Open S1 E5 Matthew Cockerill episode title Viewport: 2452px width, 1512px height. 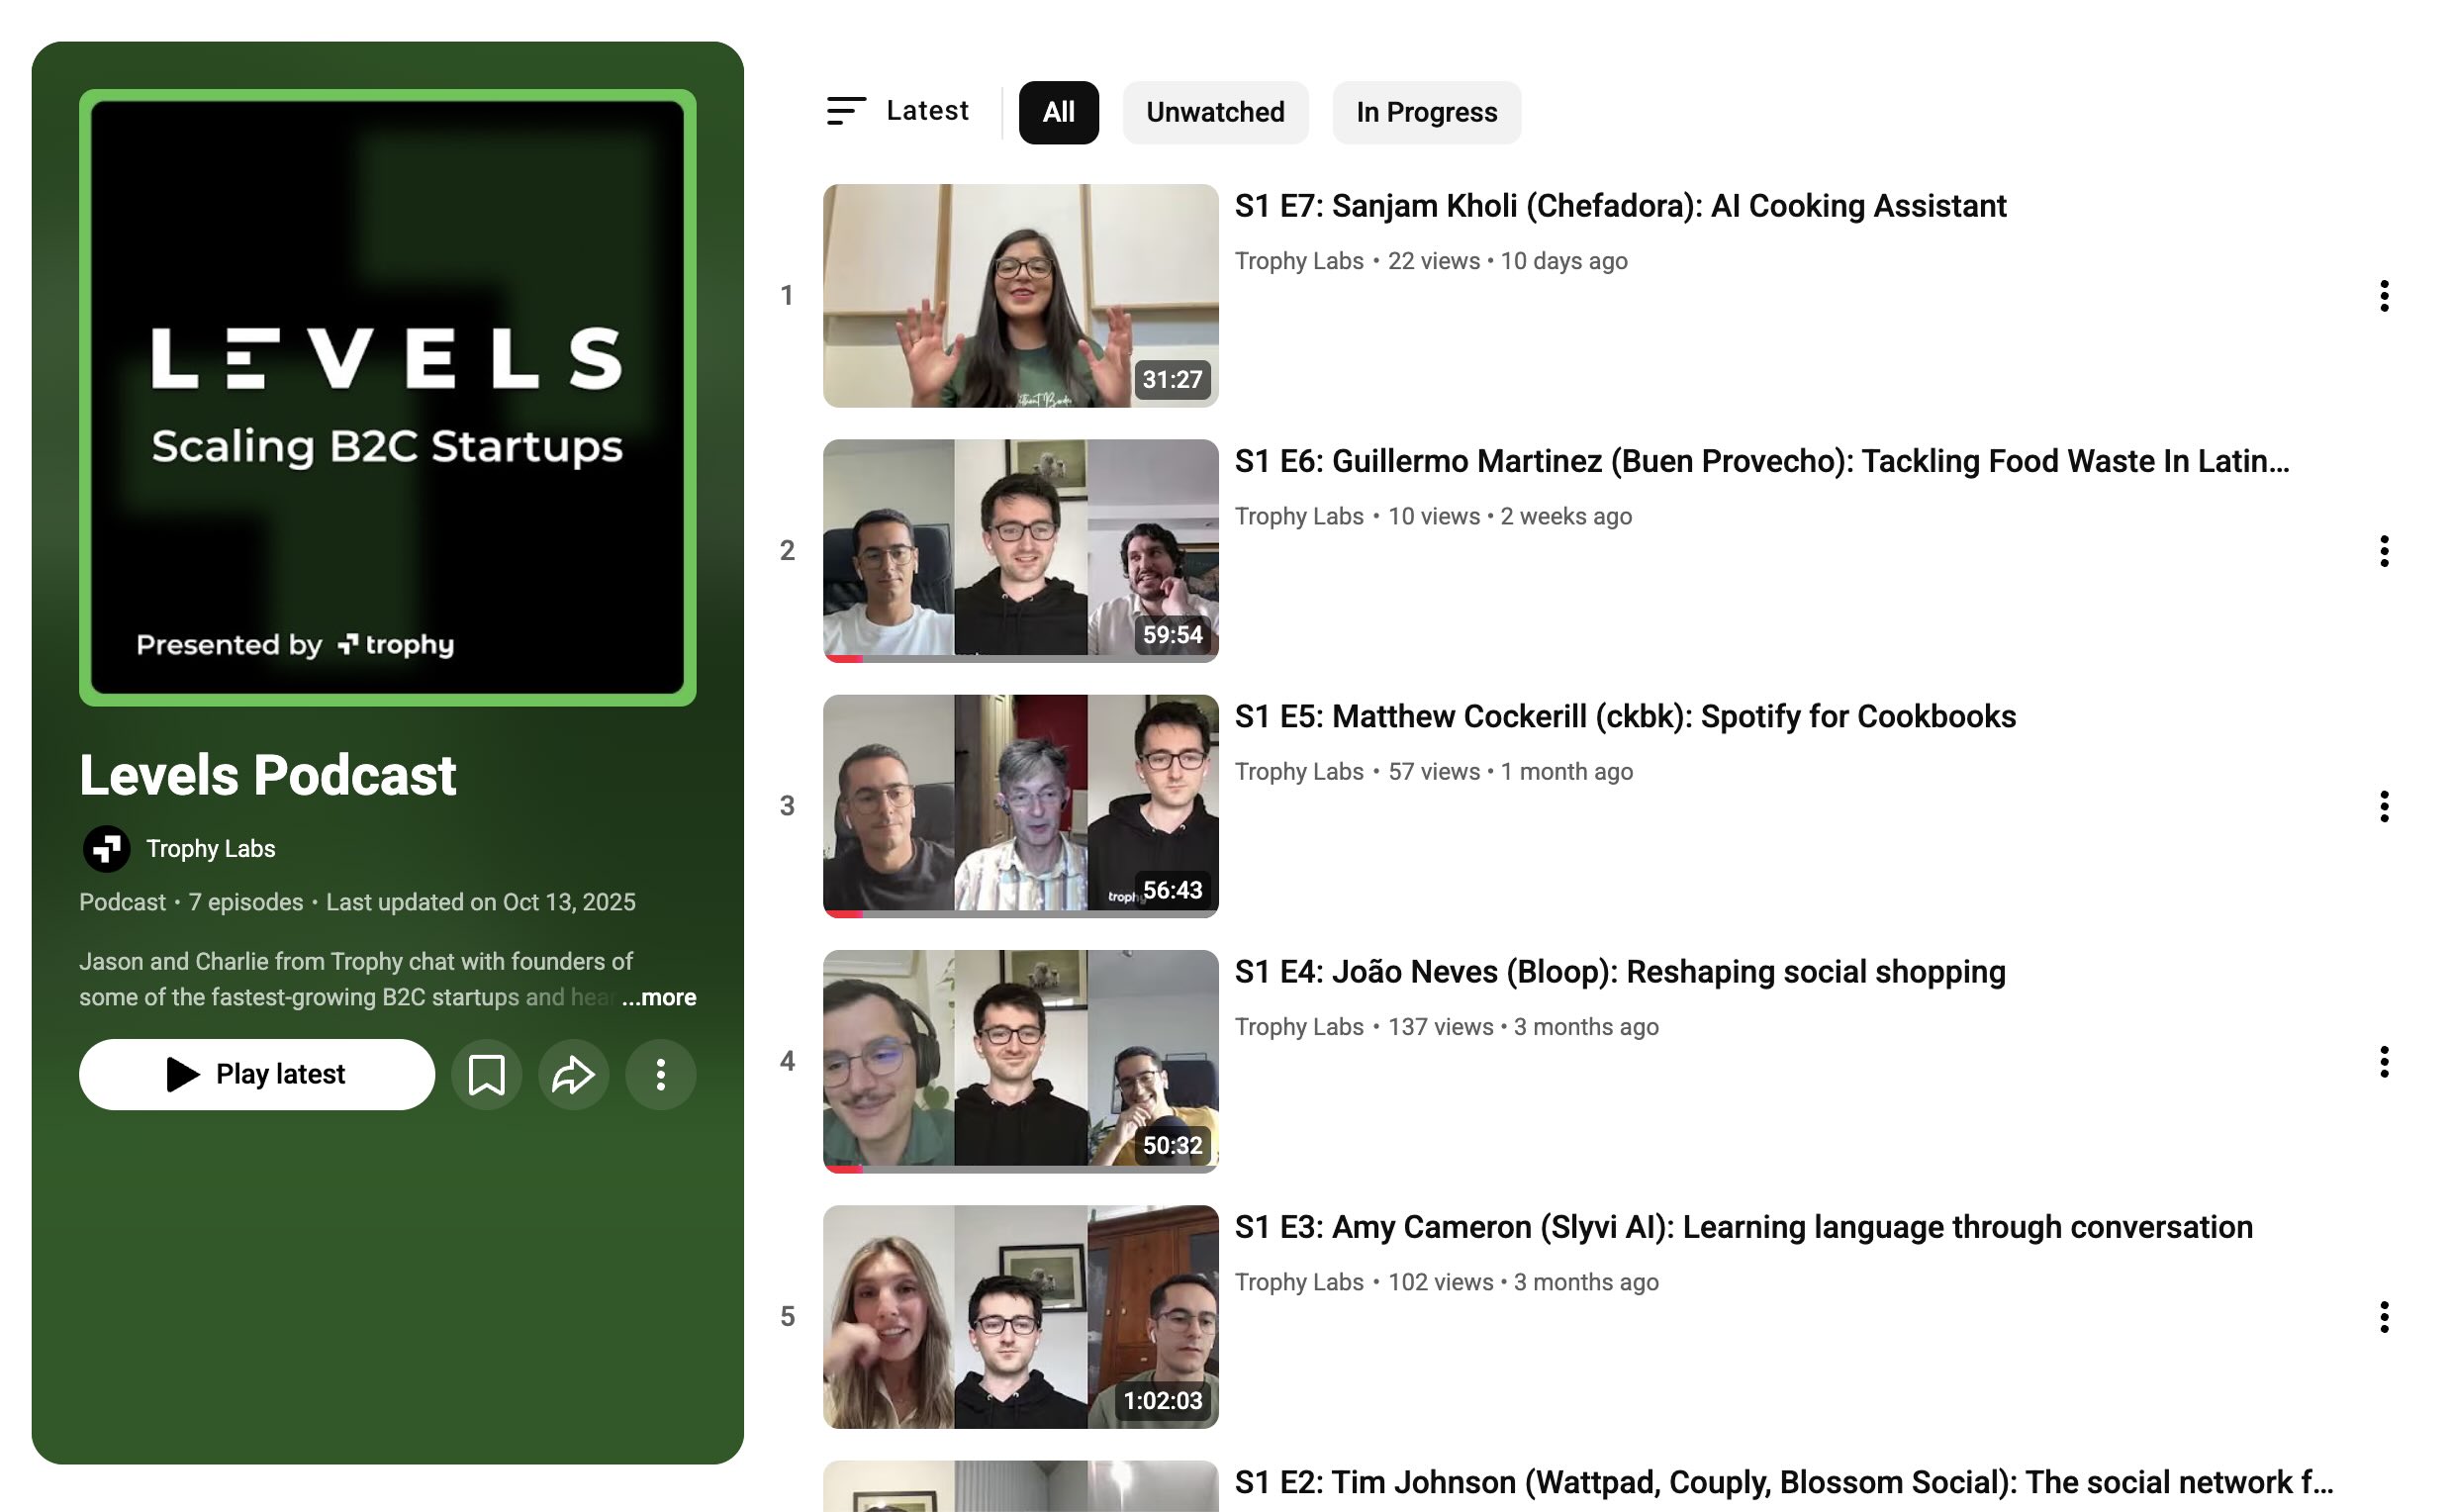(1624, 717)
